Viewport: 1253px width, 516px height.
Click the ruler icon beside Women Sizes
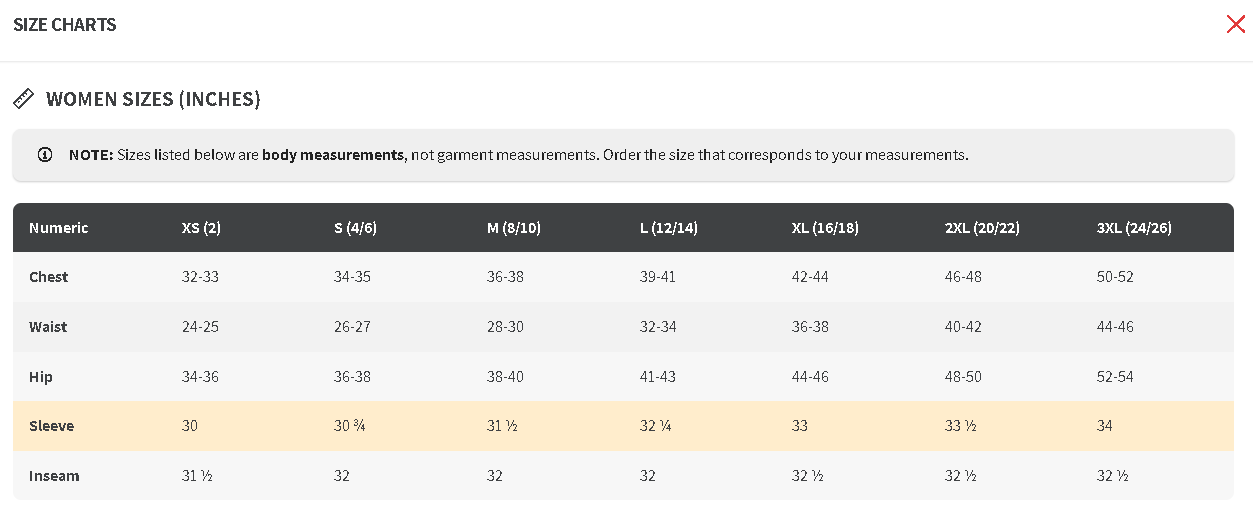click(x=23, y=99)
